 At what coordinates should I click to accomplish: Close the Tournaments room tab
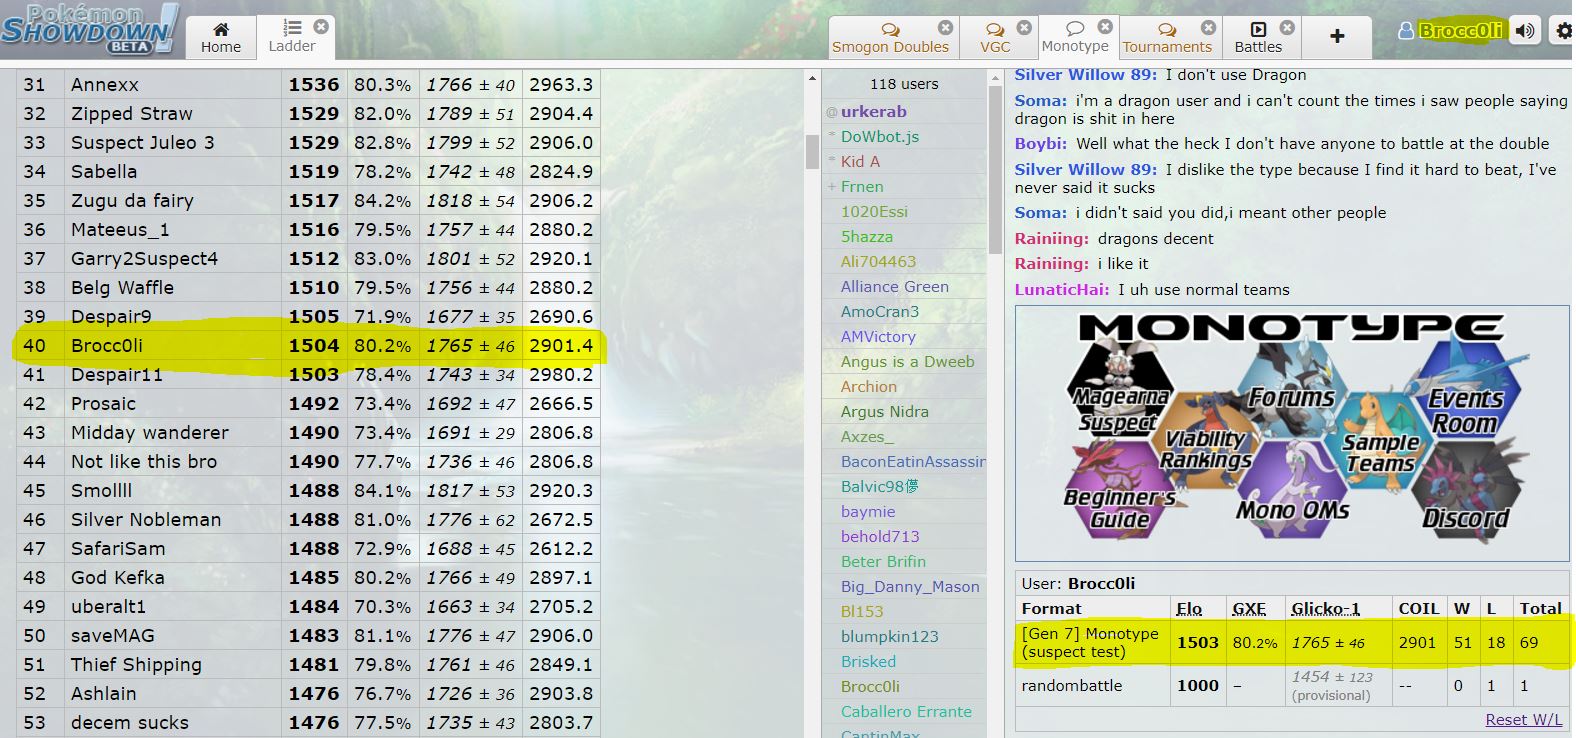point(1208,27)
